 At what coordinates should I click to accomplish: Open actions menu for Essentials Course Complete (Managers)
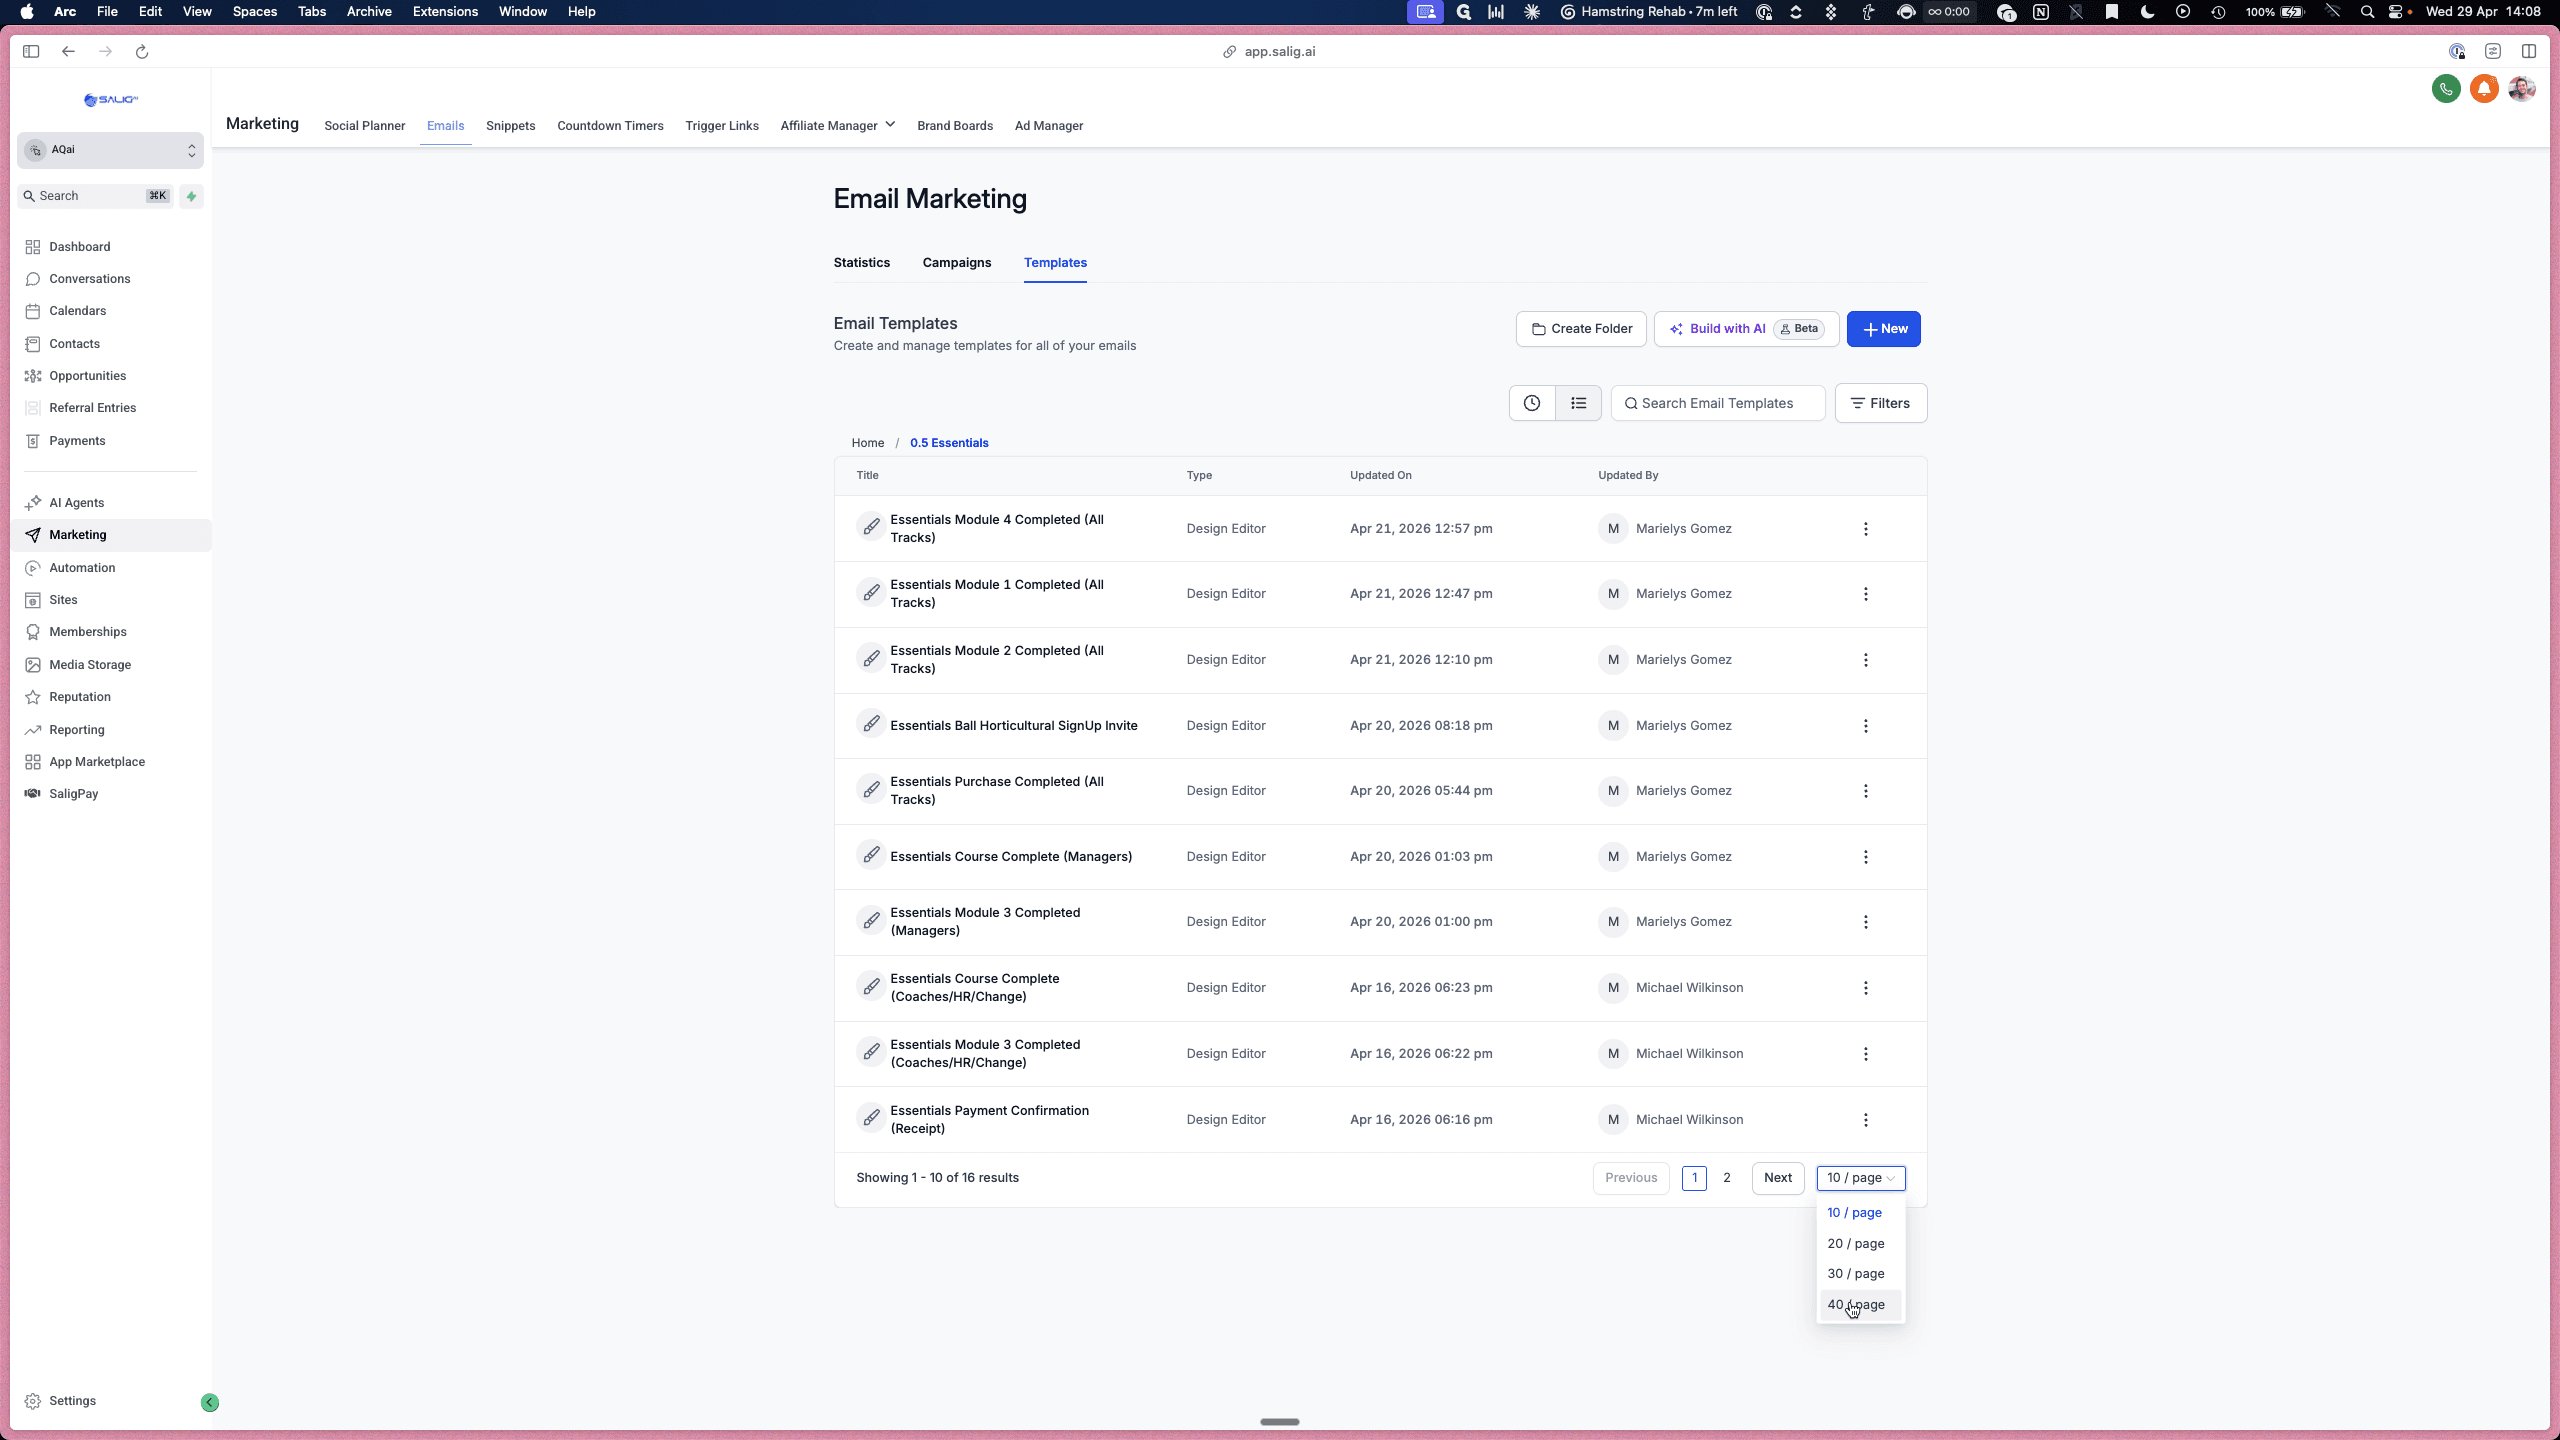coord(1866,857)
